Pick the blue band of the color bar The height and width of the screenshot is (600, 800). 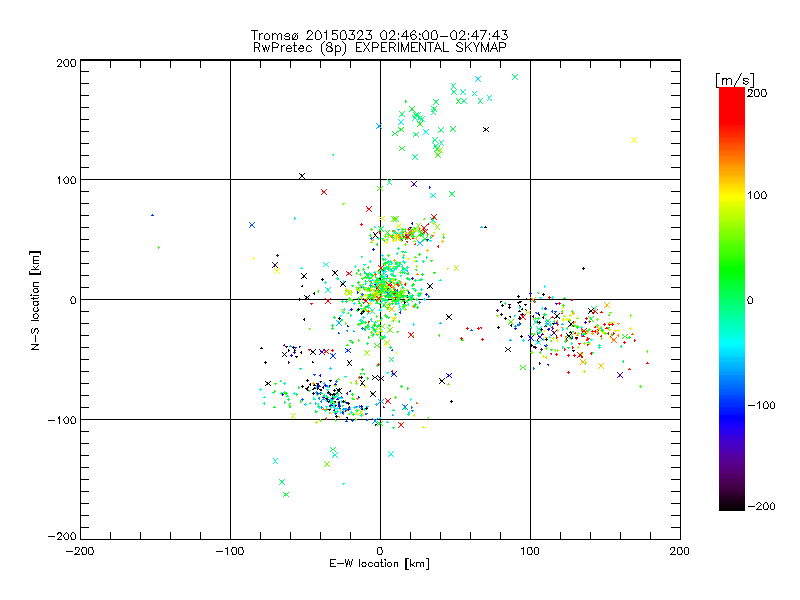(732, 416)
